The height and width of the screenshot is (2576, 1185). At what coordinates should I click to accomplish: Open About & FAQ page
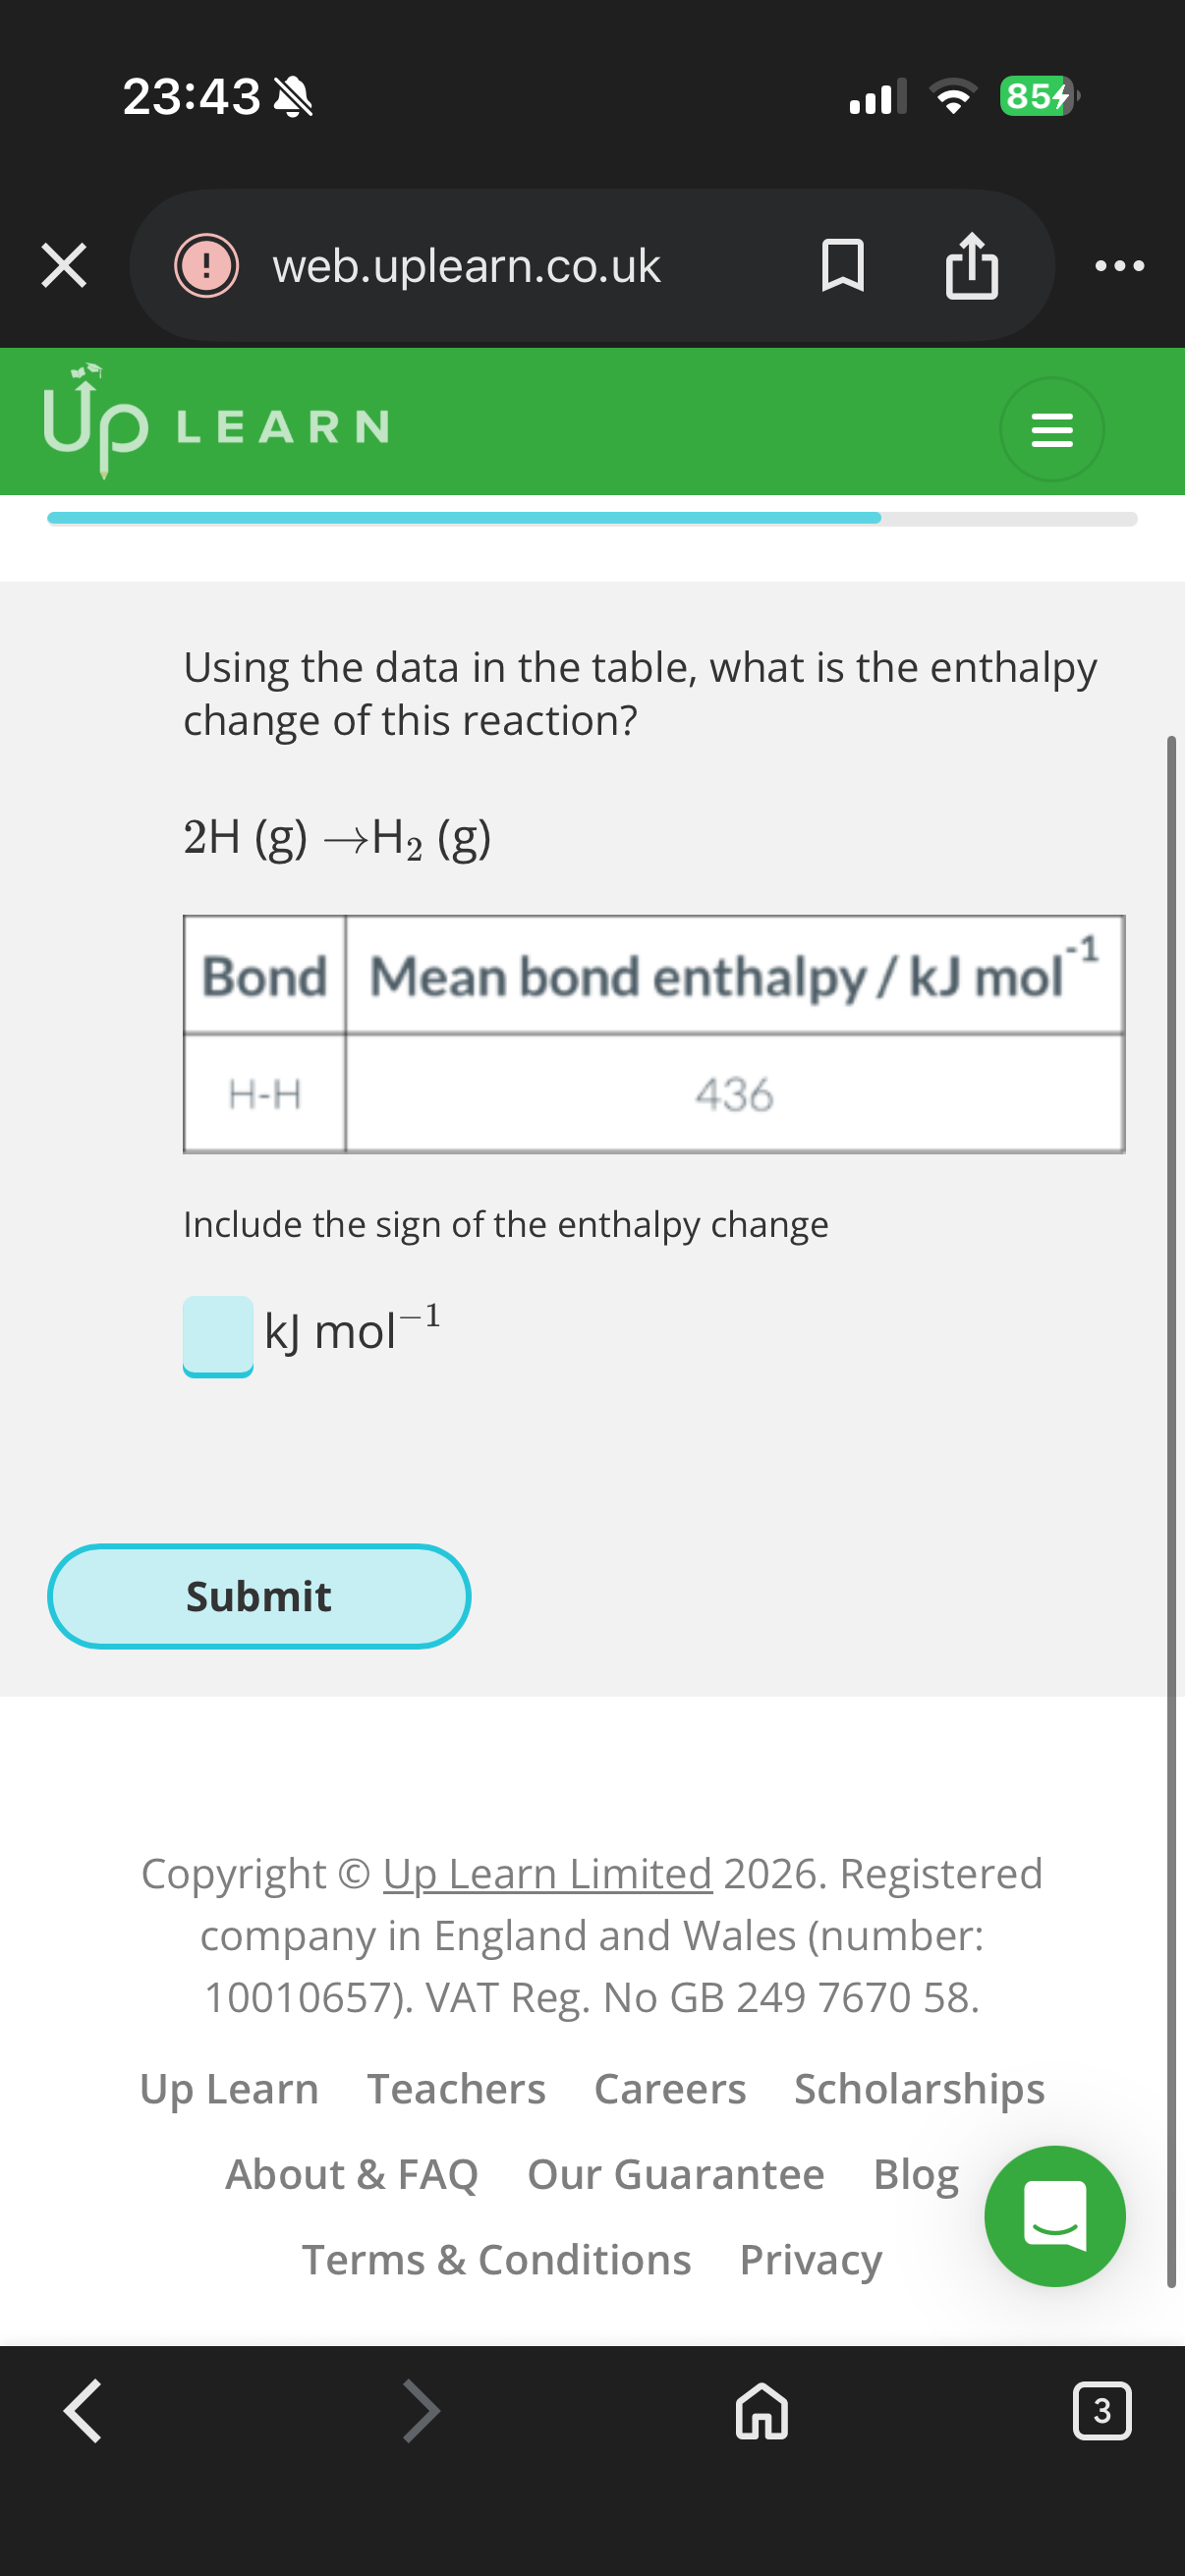[352, 2174]
